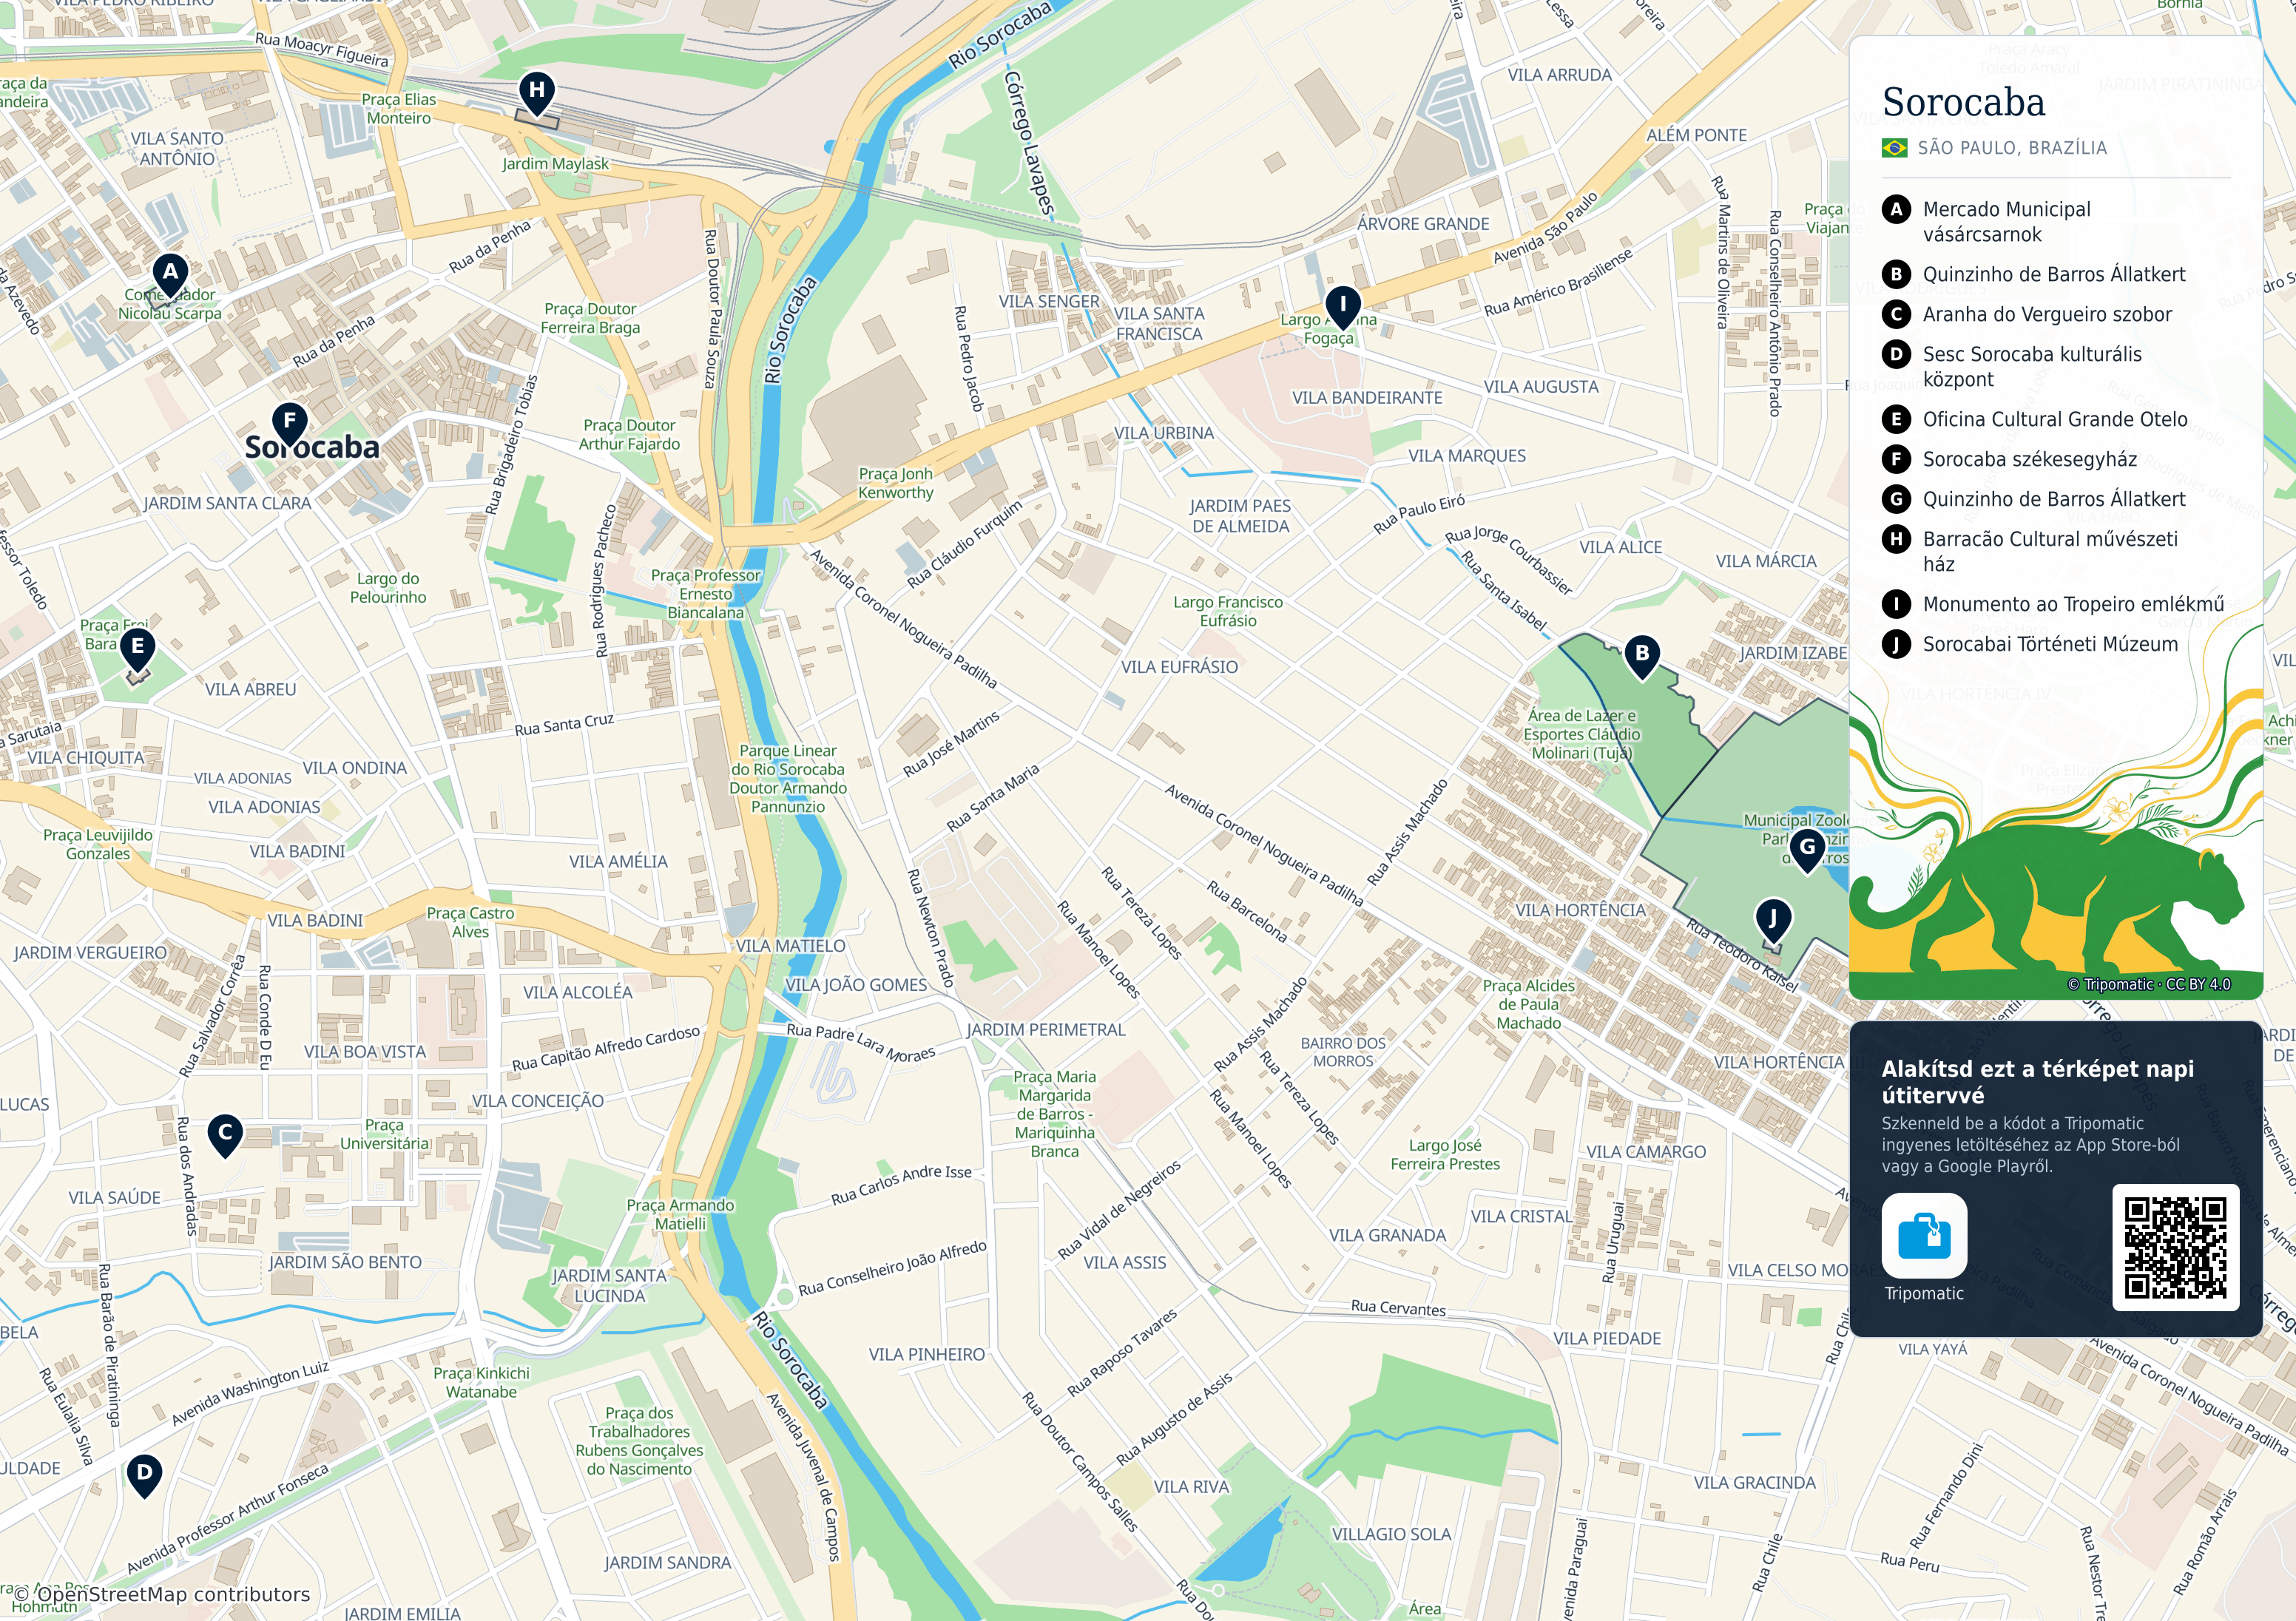Select map pin B at Jardim Izabel
Screen dimensions: 2296x1621
point(1642,657)
